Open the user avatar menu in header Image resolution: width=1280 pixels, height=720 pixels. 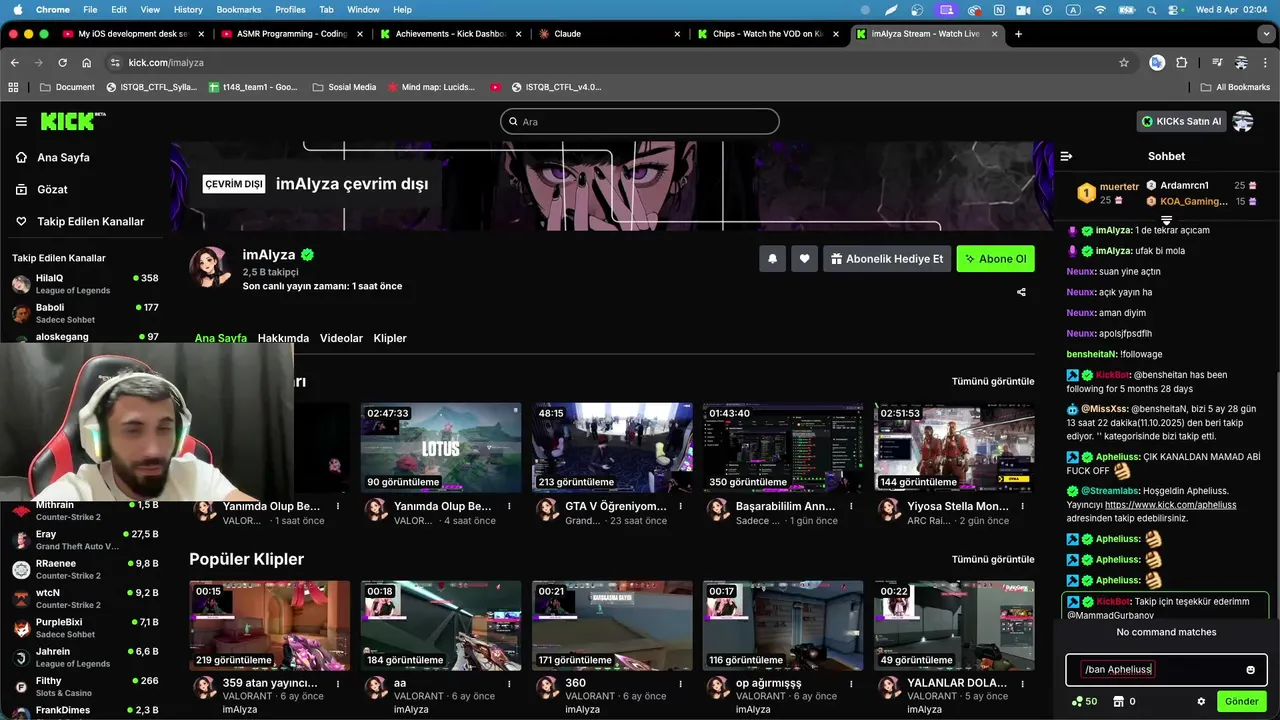coord(1243,121)
